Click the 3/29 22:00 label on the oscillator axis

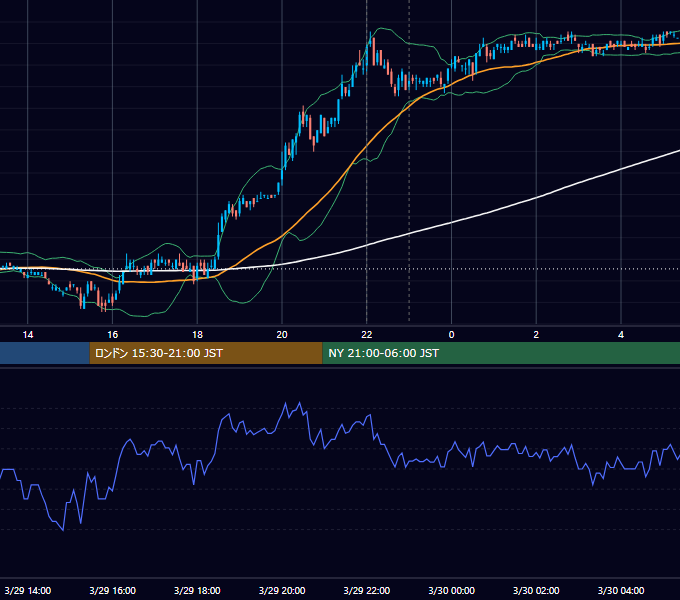point(367,590)
